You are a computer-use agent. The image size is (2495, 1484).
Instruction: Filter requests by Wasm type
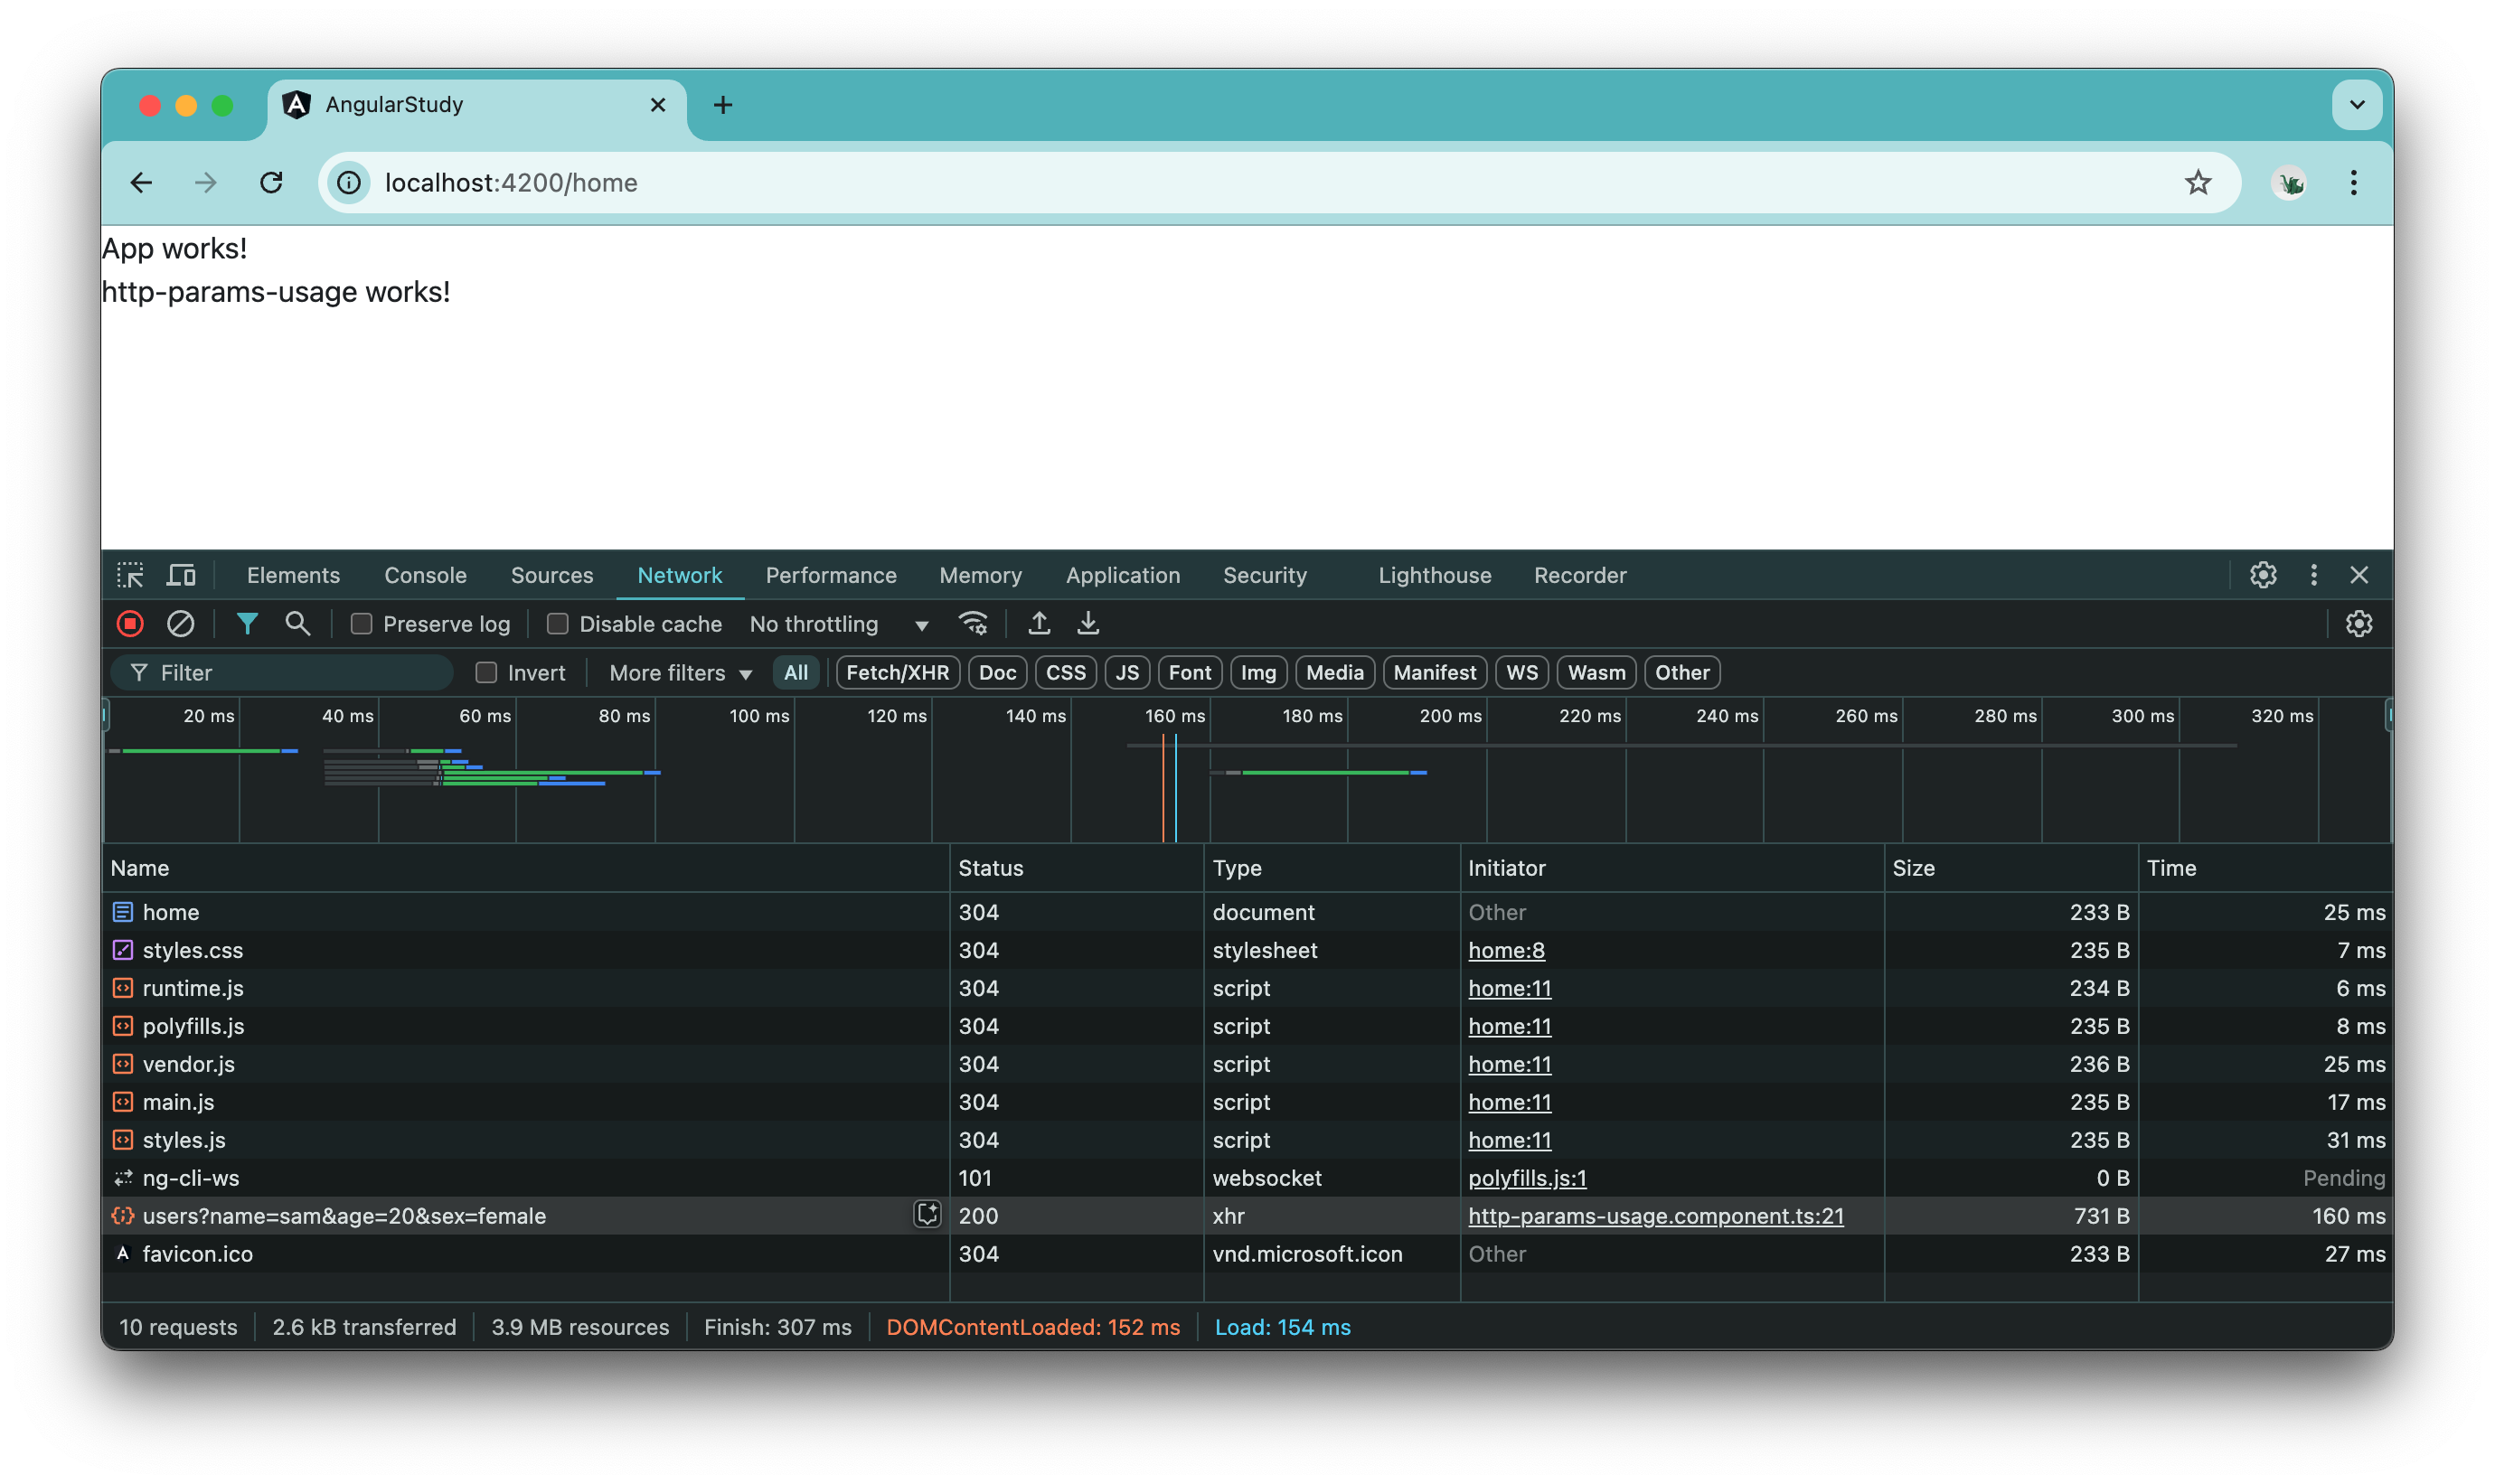tap(1596, 673)
